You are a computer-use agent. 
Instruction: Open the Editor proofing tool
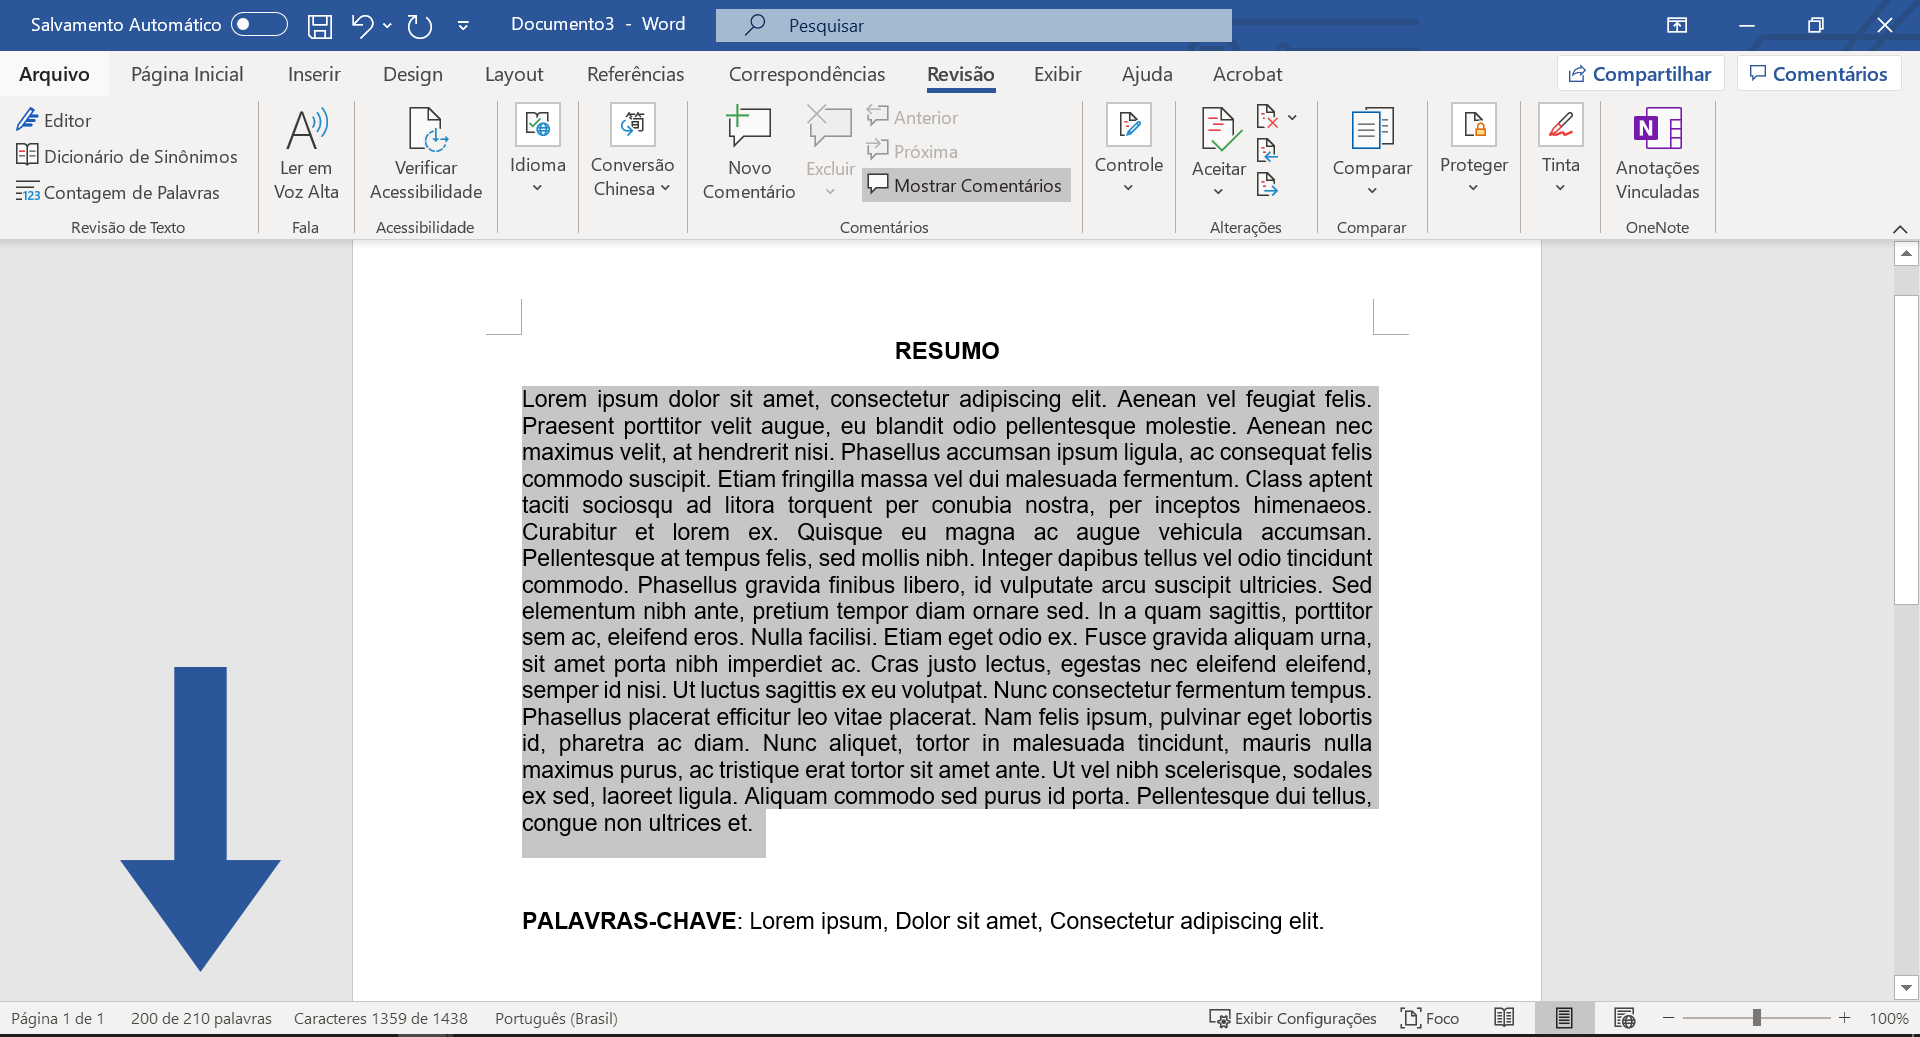pyautogui.click(x=54, y=120)
